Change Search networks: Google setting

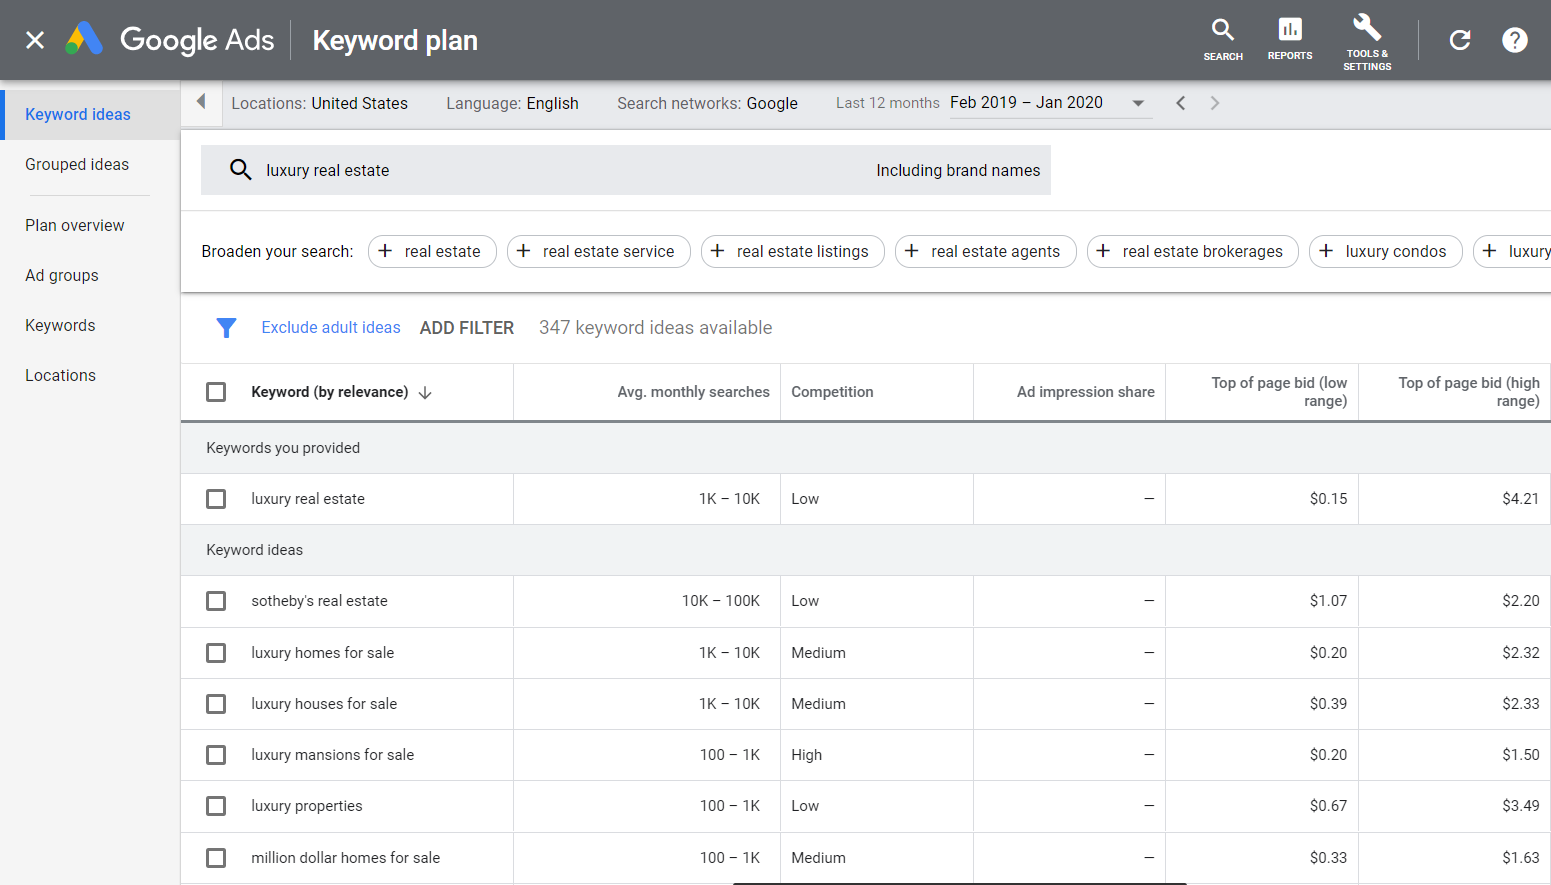[707, 103]
